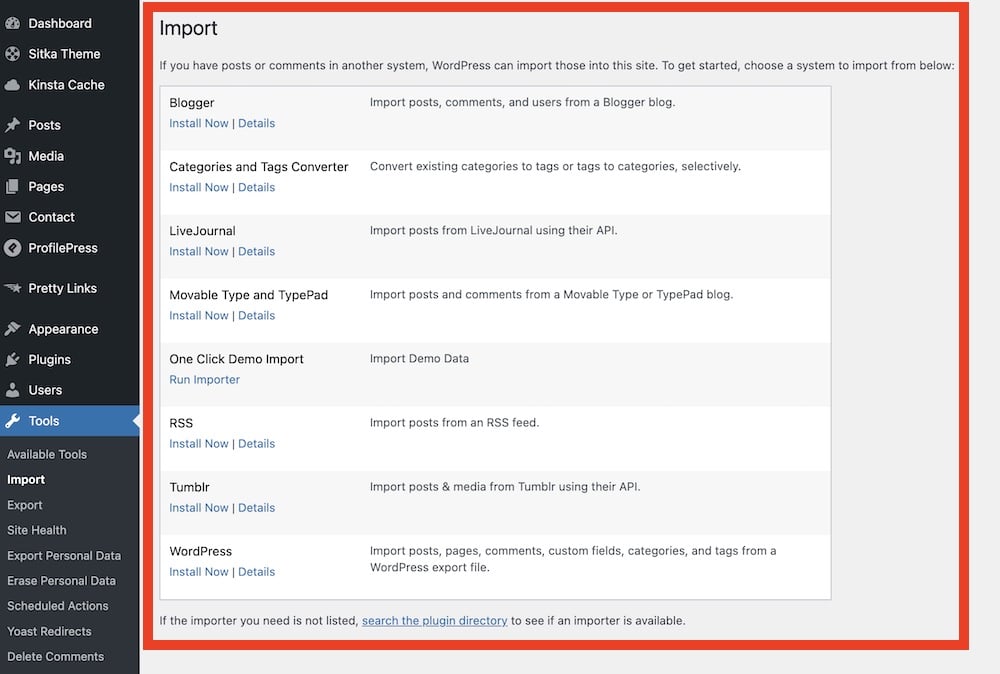Select Import under Tools

point(26,480)
